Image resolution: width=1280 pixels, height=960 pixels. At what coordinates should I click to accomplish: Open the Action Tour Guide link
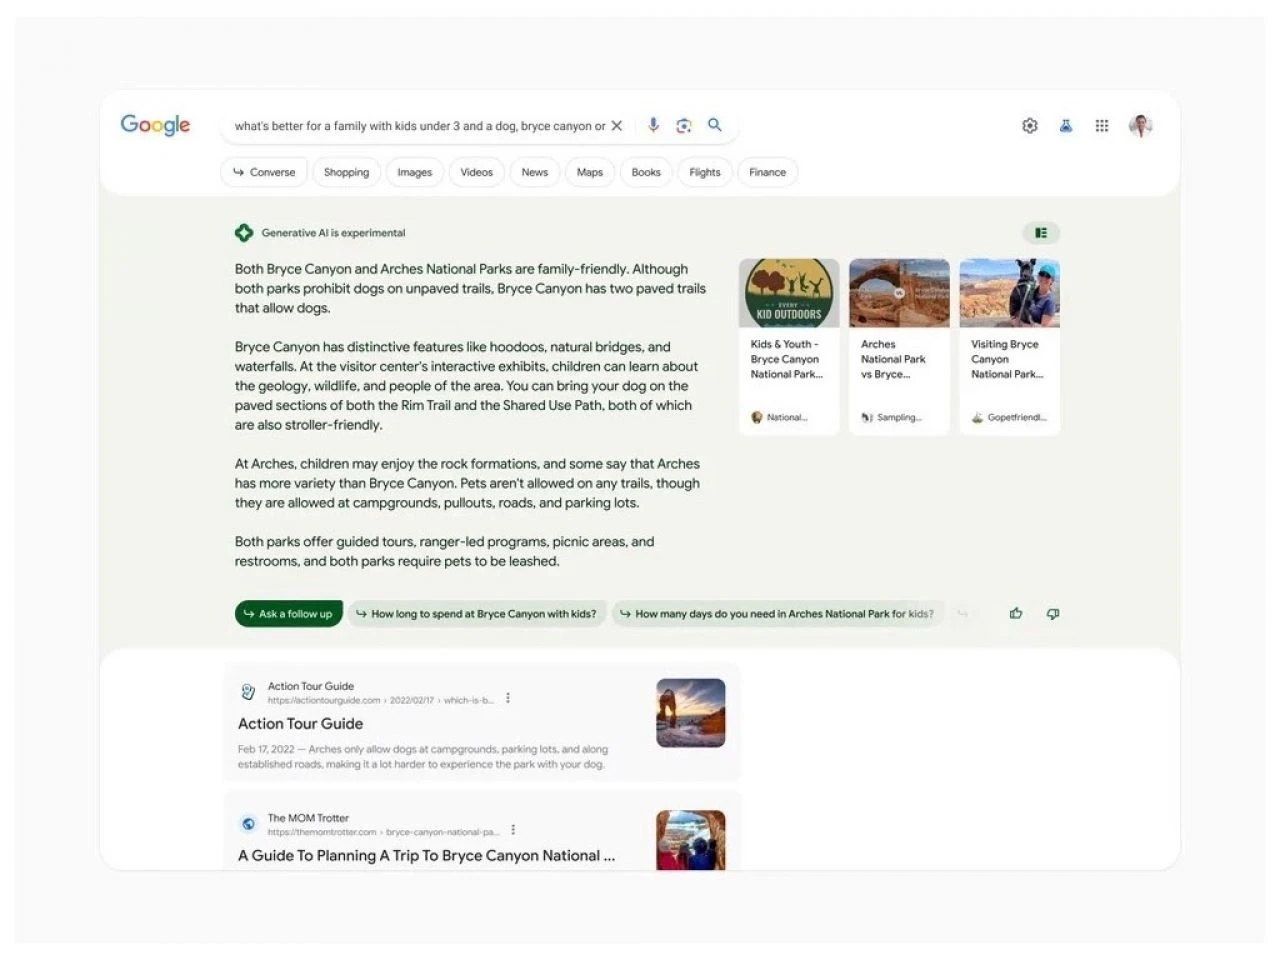click(300, 723)
